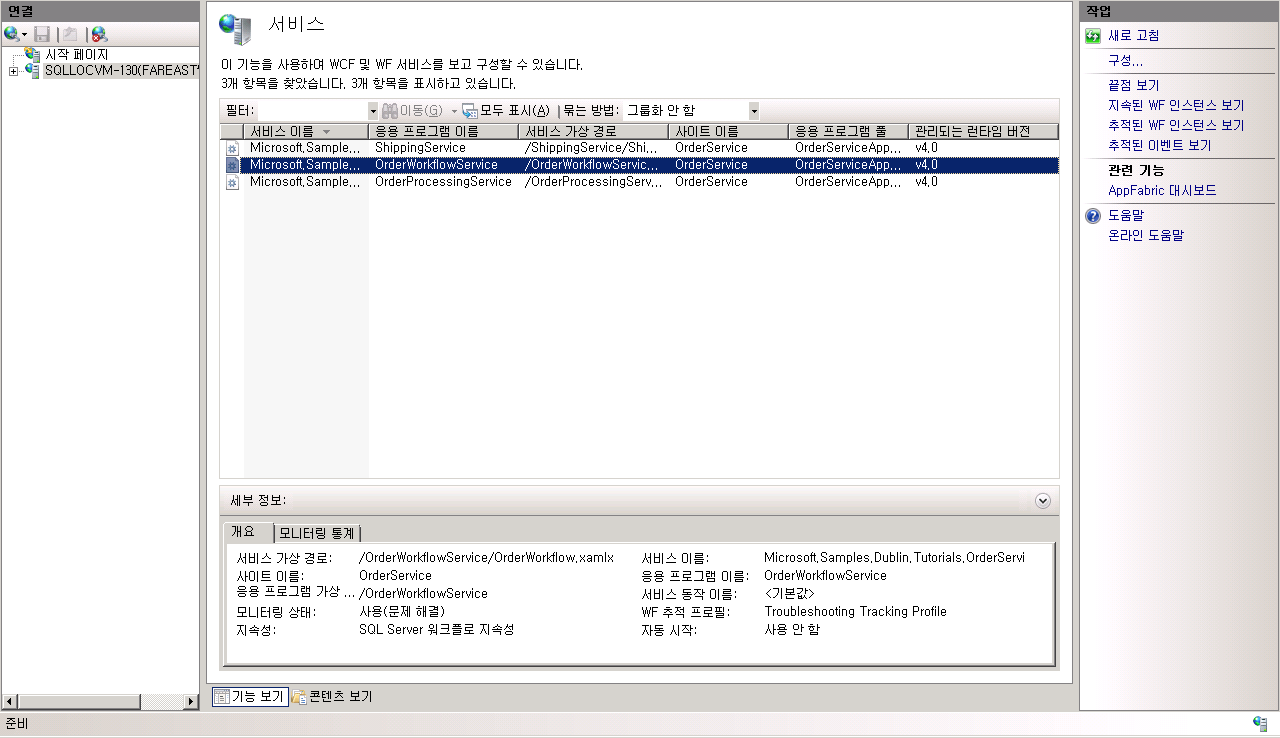Click OrderService site name in ShippingService row
The image size is (1280, 738).
(711, 148)
